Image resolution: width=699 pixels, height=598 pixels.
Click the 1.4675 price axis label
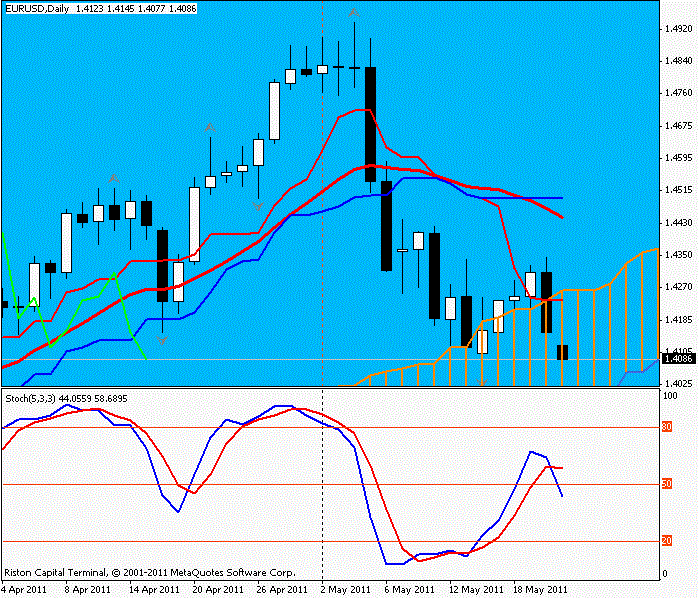pyautogui.click(x=678, y=126)
